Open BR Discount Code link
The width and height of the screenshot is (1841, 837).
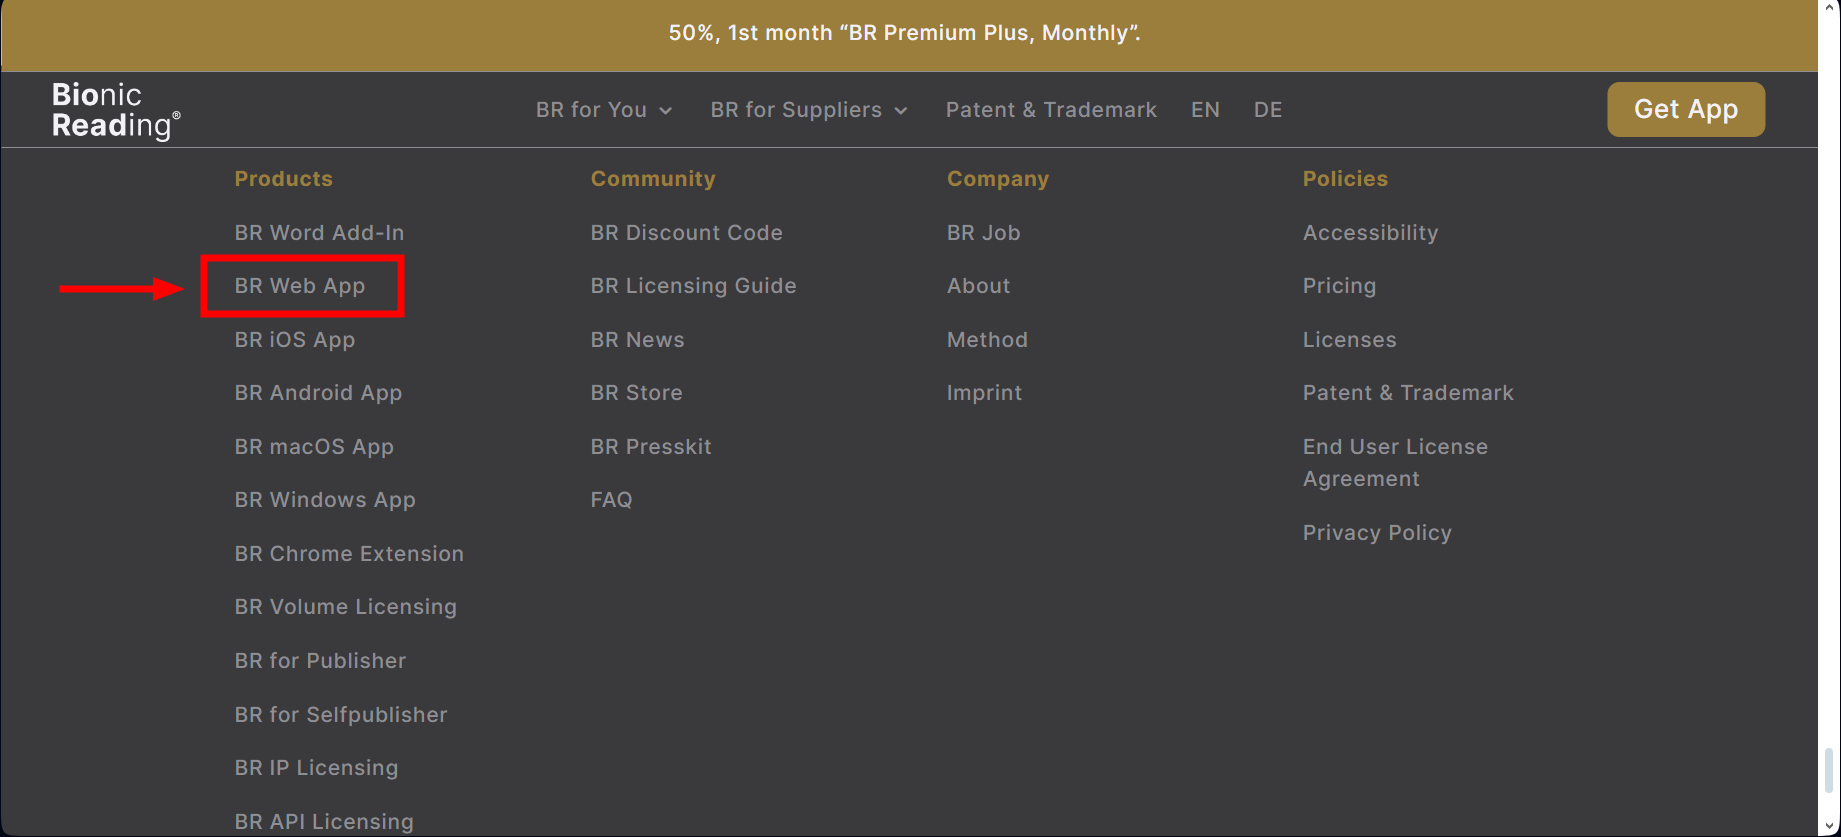686,233
